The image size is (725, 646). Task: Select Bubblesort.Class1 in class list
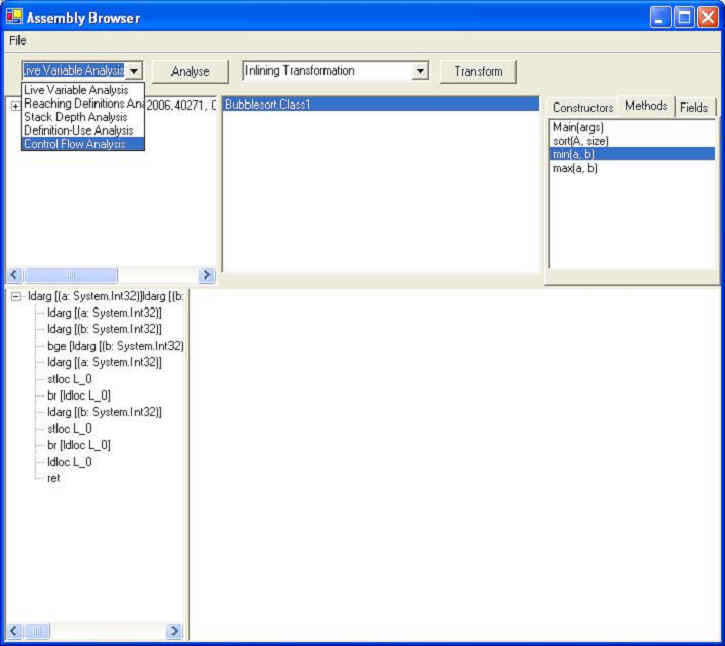click(x=268, y=104)
